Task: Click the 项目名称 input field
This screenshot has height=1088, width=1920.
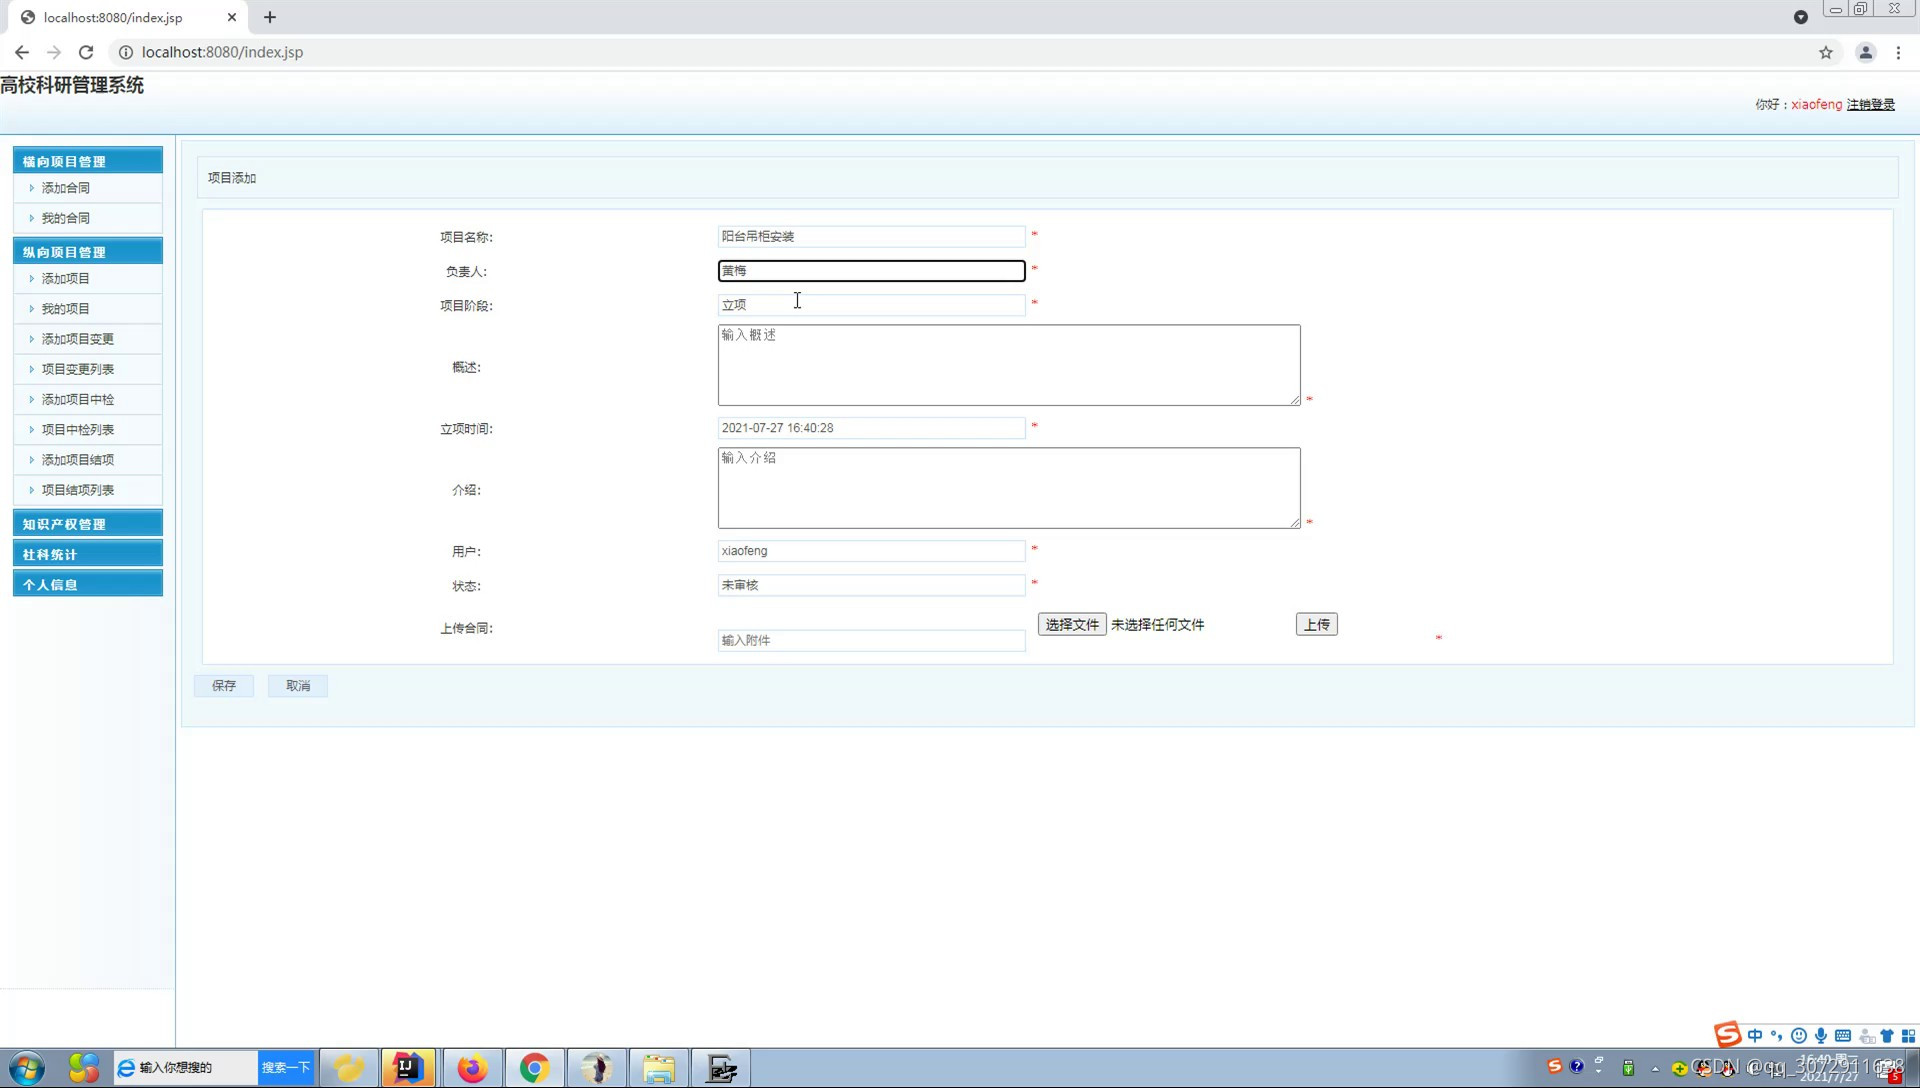Action: pos(870,235)
